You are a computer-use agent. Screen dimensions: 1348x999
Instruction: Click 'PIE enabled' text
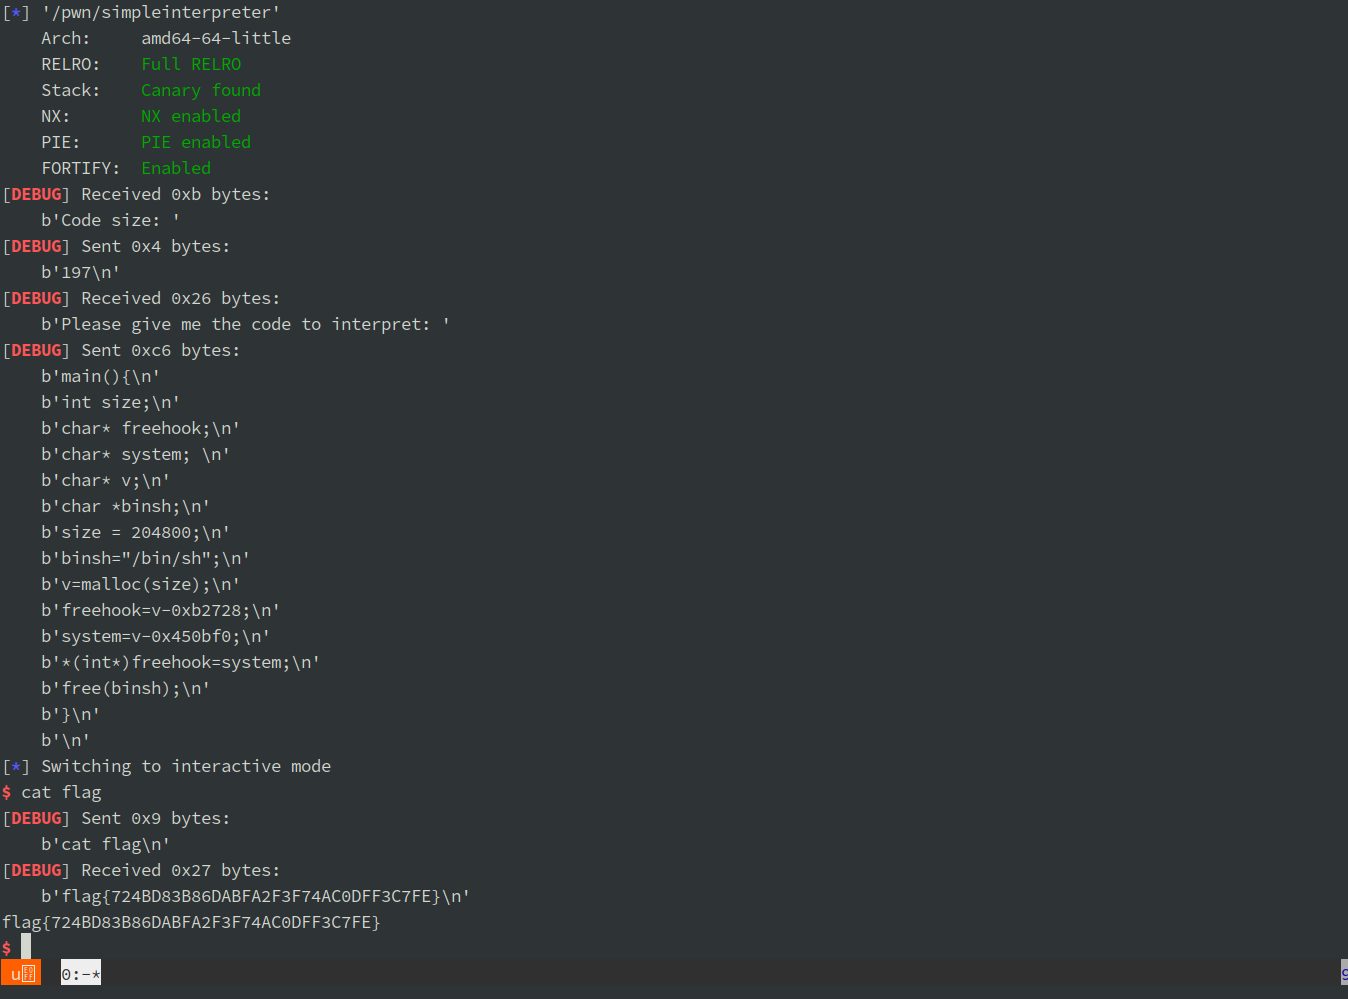point(196,142)
